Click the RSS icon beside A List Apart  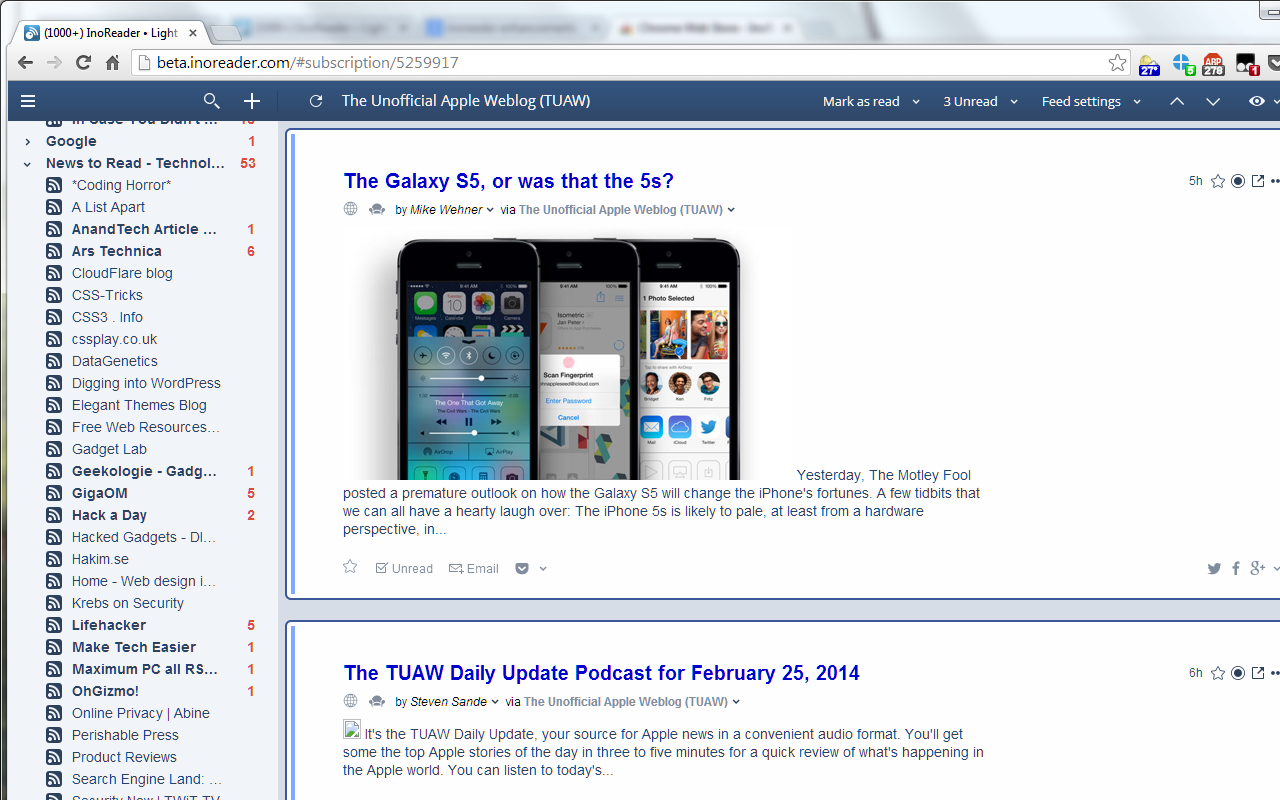click(x=54, y=207)
